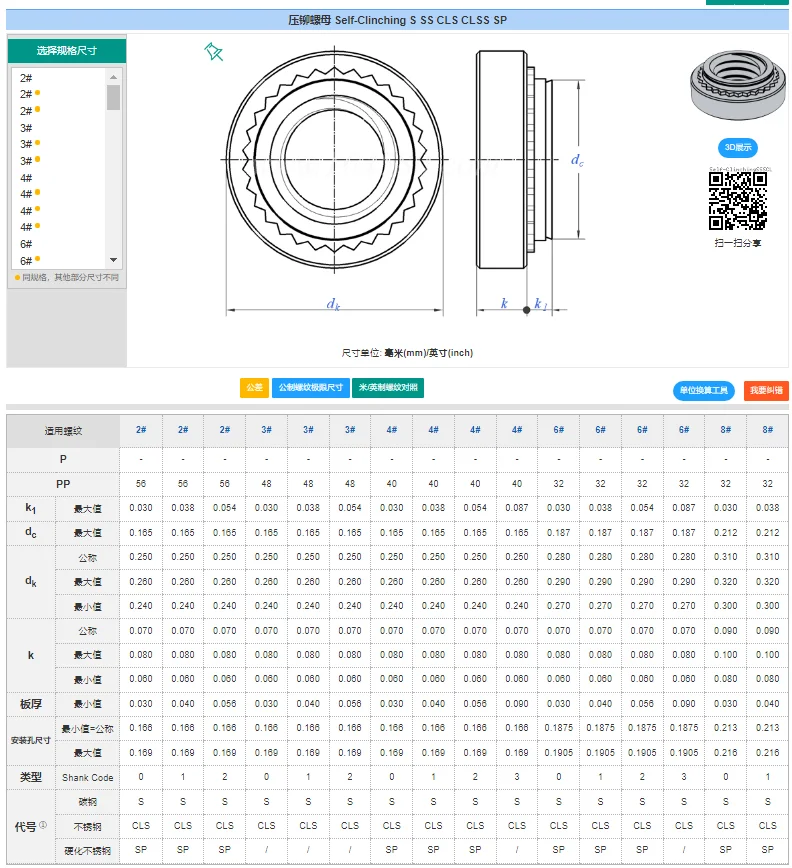Click 我要纠错 to report an error
Image resolution: width=792 pixels, height=868 pixels.
point(767,391)
